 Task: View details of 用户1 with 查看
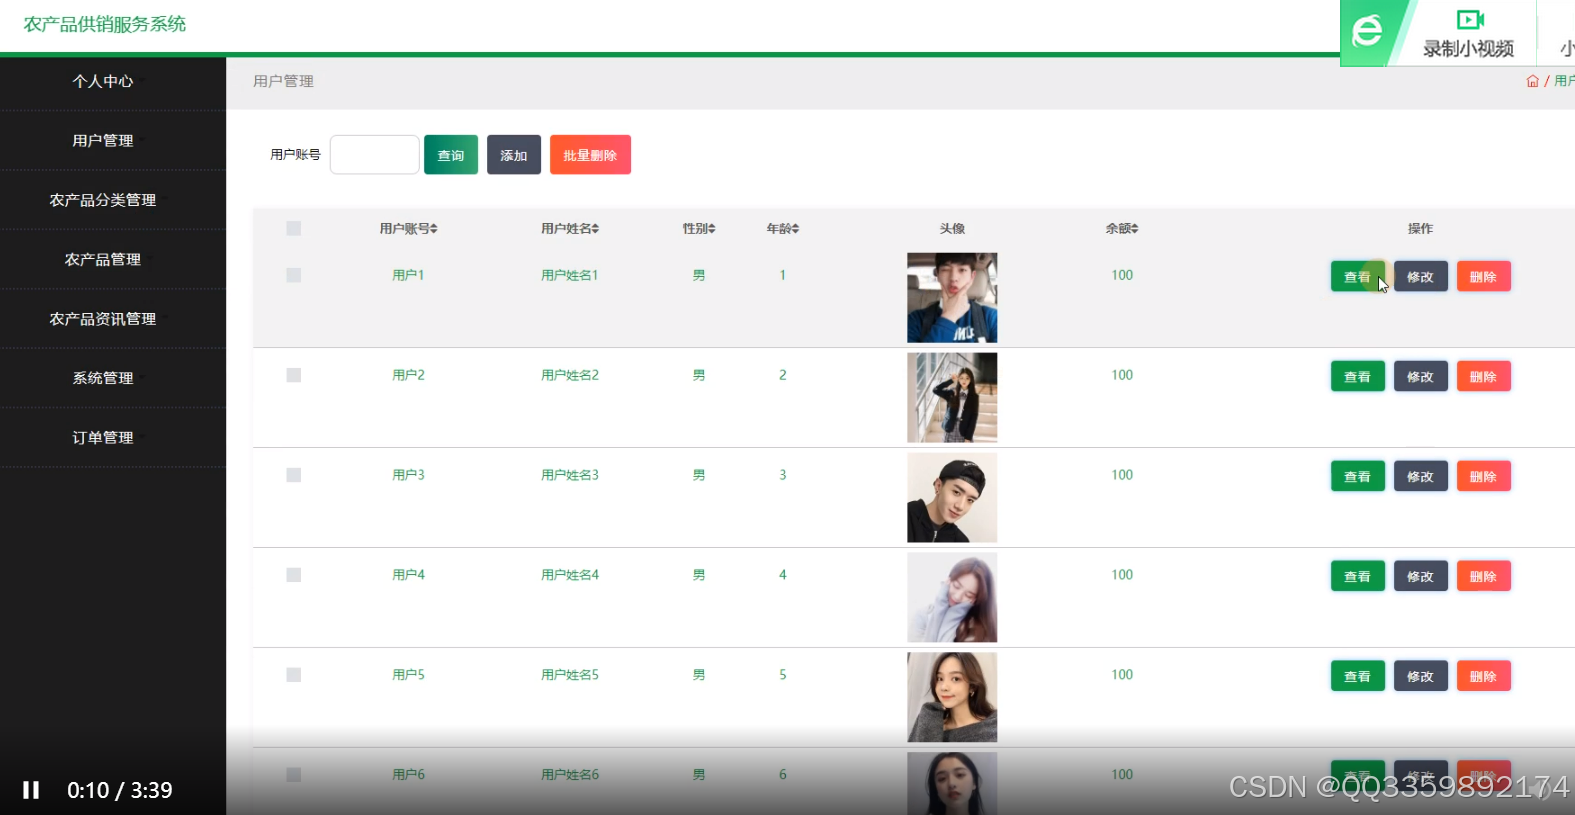pos(1357,277)
